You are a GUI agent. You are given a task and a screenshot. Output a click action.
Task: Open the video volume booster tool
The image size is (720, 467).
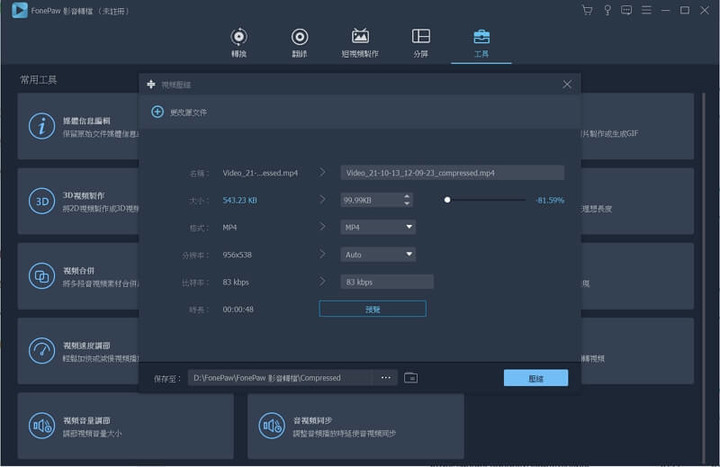pos(126,426)
